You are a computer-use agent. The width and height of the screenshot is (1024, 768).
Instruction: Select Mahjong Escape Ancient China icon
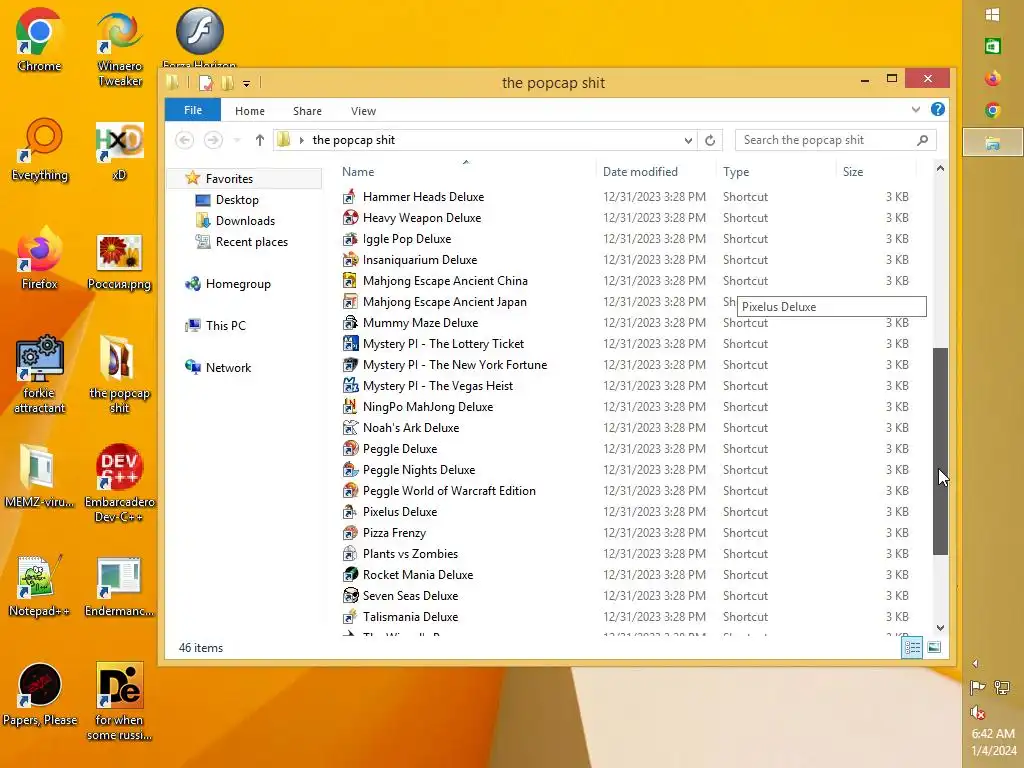click(350, 280)
